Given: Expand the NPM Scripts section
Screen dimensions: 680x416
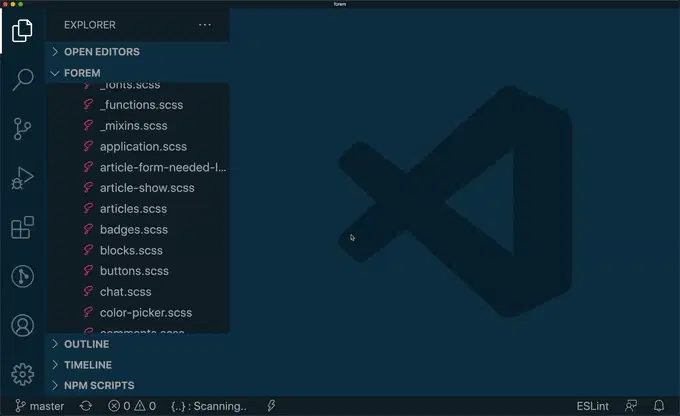Looking at the screenshot, I should tap(138, 385).
